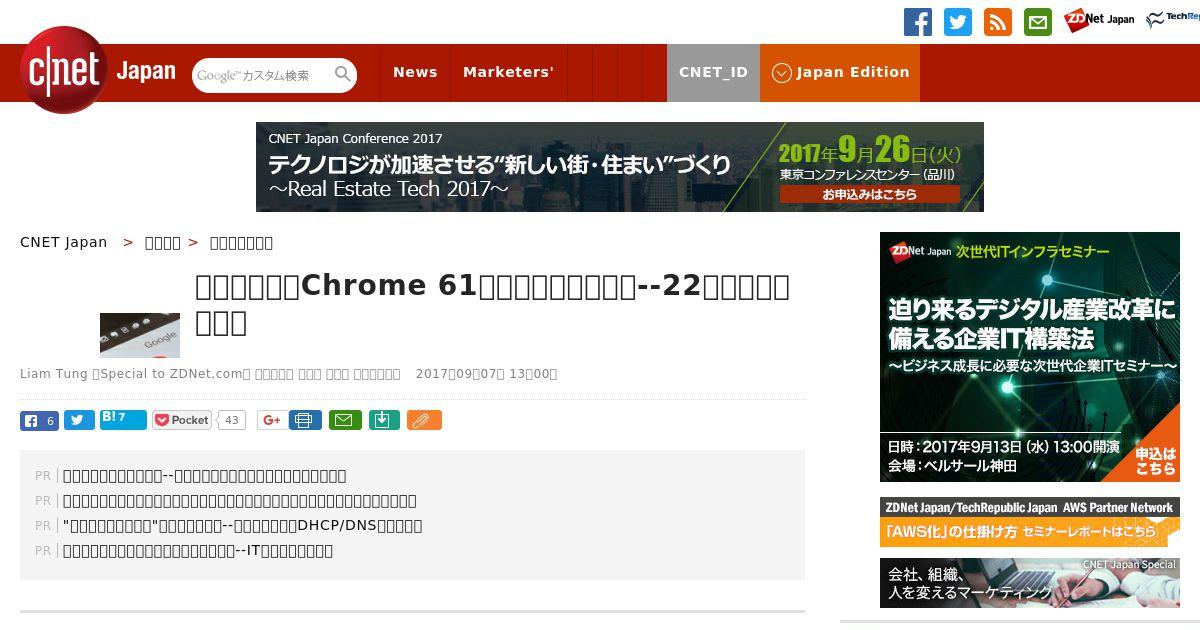1200x630 pixels.
Task: Submit search with magnifier icon
Action: [x=342, y=75]
